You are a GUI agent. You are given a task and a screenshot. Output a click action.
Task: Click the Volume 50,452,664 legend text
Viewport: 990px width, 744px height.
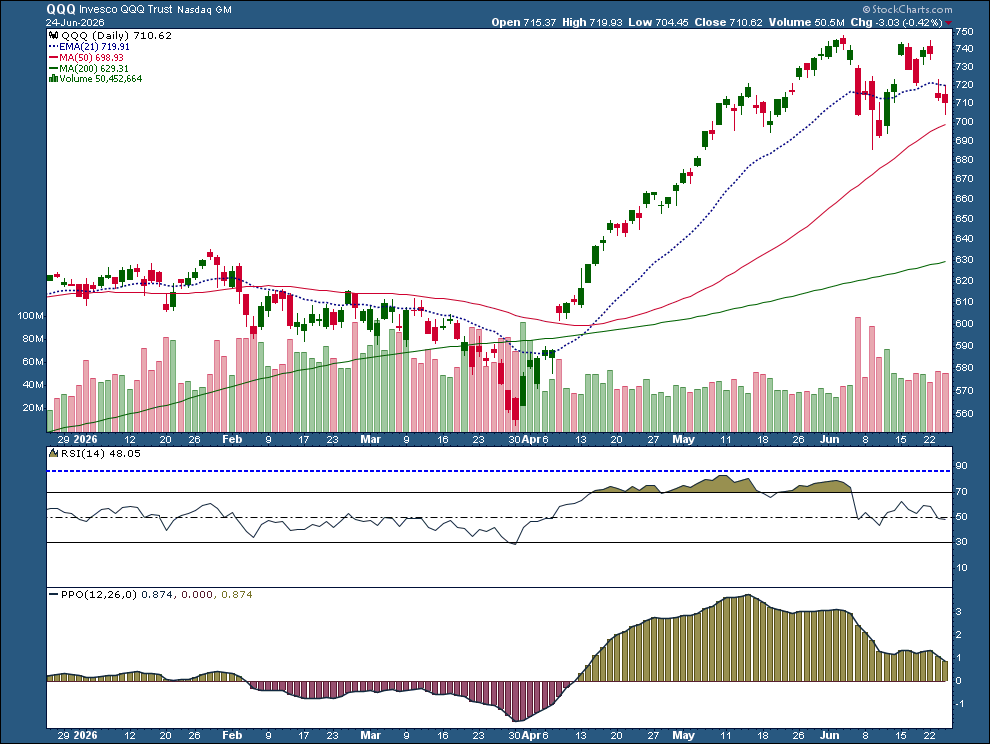pyautogui.click(x=100, y=79)
